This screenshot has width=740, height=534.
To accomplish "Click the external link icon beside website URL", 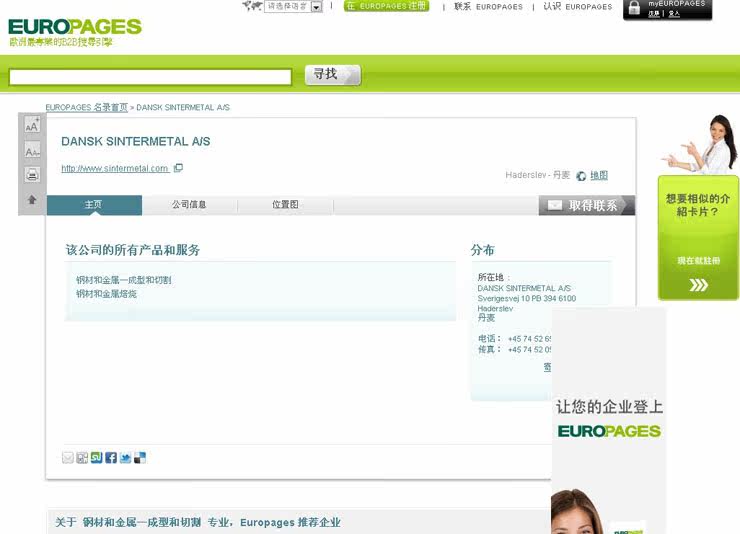I will [x=178, y=168].
